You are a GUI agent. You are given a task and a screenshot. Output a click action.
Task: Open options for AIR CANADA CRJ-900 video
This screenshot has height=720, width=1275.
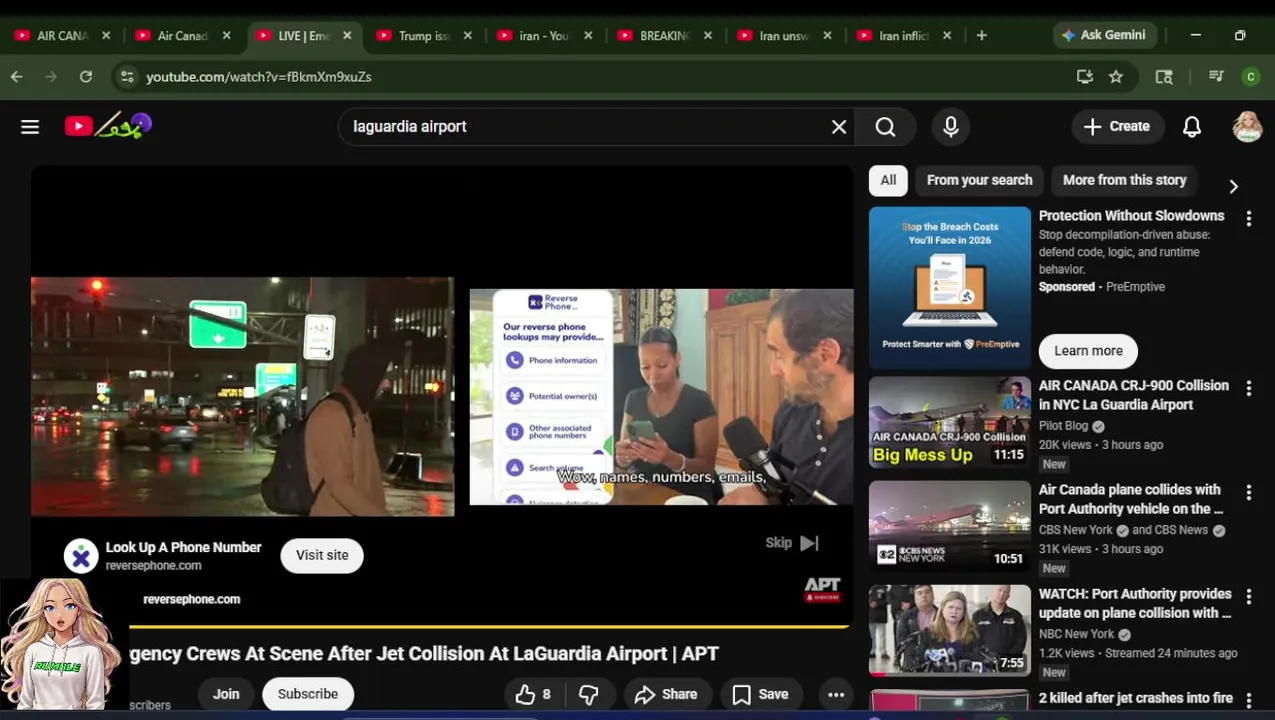click(1248, 387)
